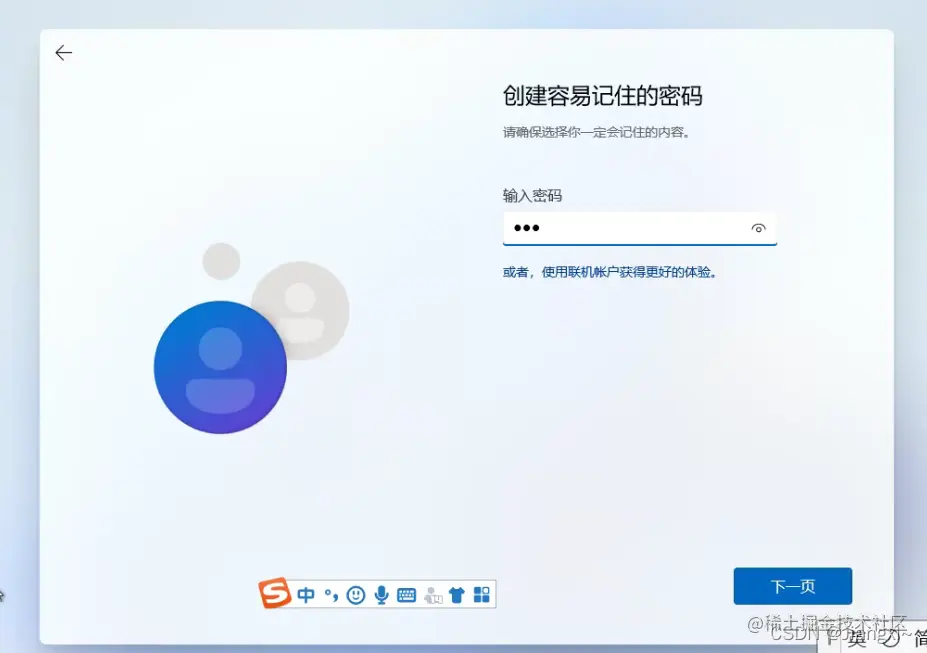Click the 下一页 button
Viewport: 927px width, 653px height.
[x=792, y=586]
